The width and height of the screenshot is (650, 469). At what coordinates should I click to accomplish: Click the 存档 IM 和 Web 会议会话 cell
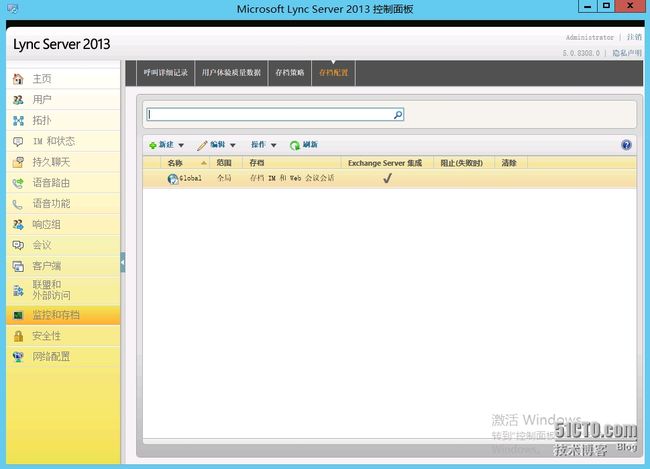292,178
